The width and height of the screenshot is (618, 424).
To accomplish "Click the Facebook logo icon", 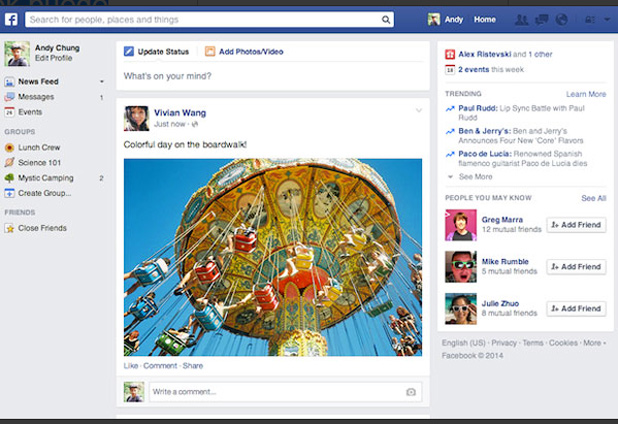I will coord(11,19).
